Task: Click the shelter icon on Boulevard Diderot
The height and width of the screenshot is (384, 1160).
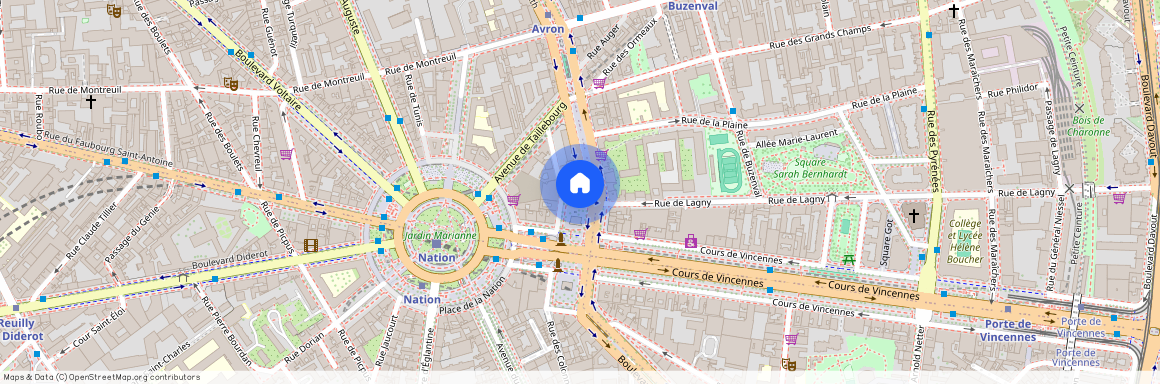Action: [x=183, y=277]
